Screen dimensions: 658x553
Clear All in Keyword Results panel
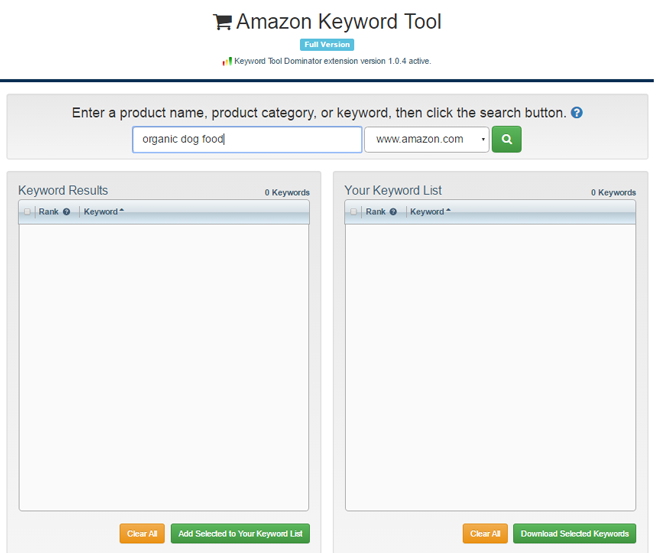pyautogui.click(x=142, y=533)
